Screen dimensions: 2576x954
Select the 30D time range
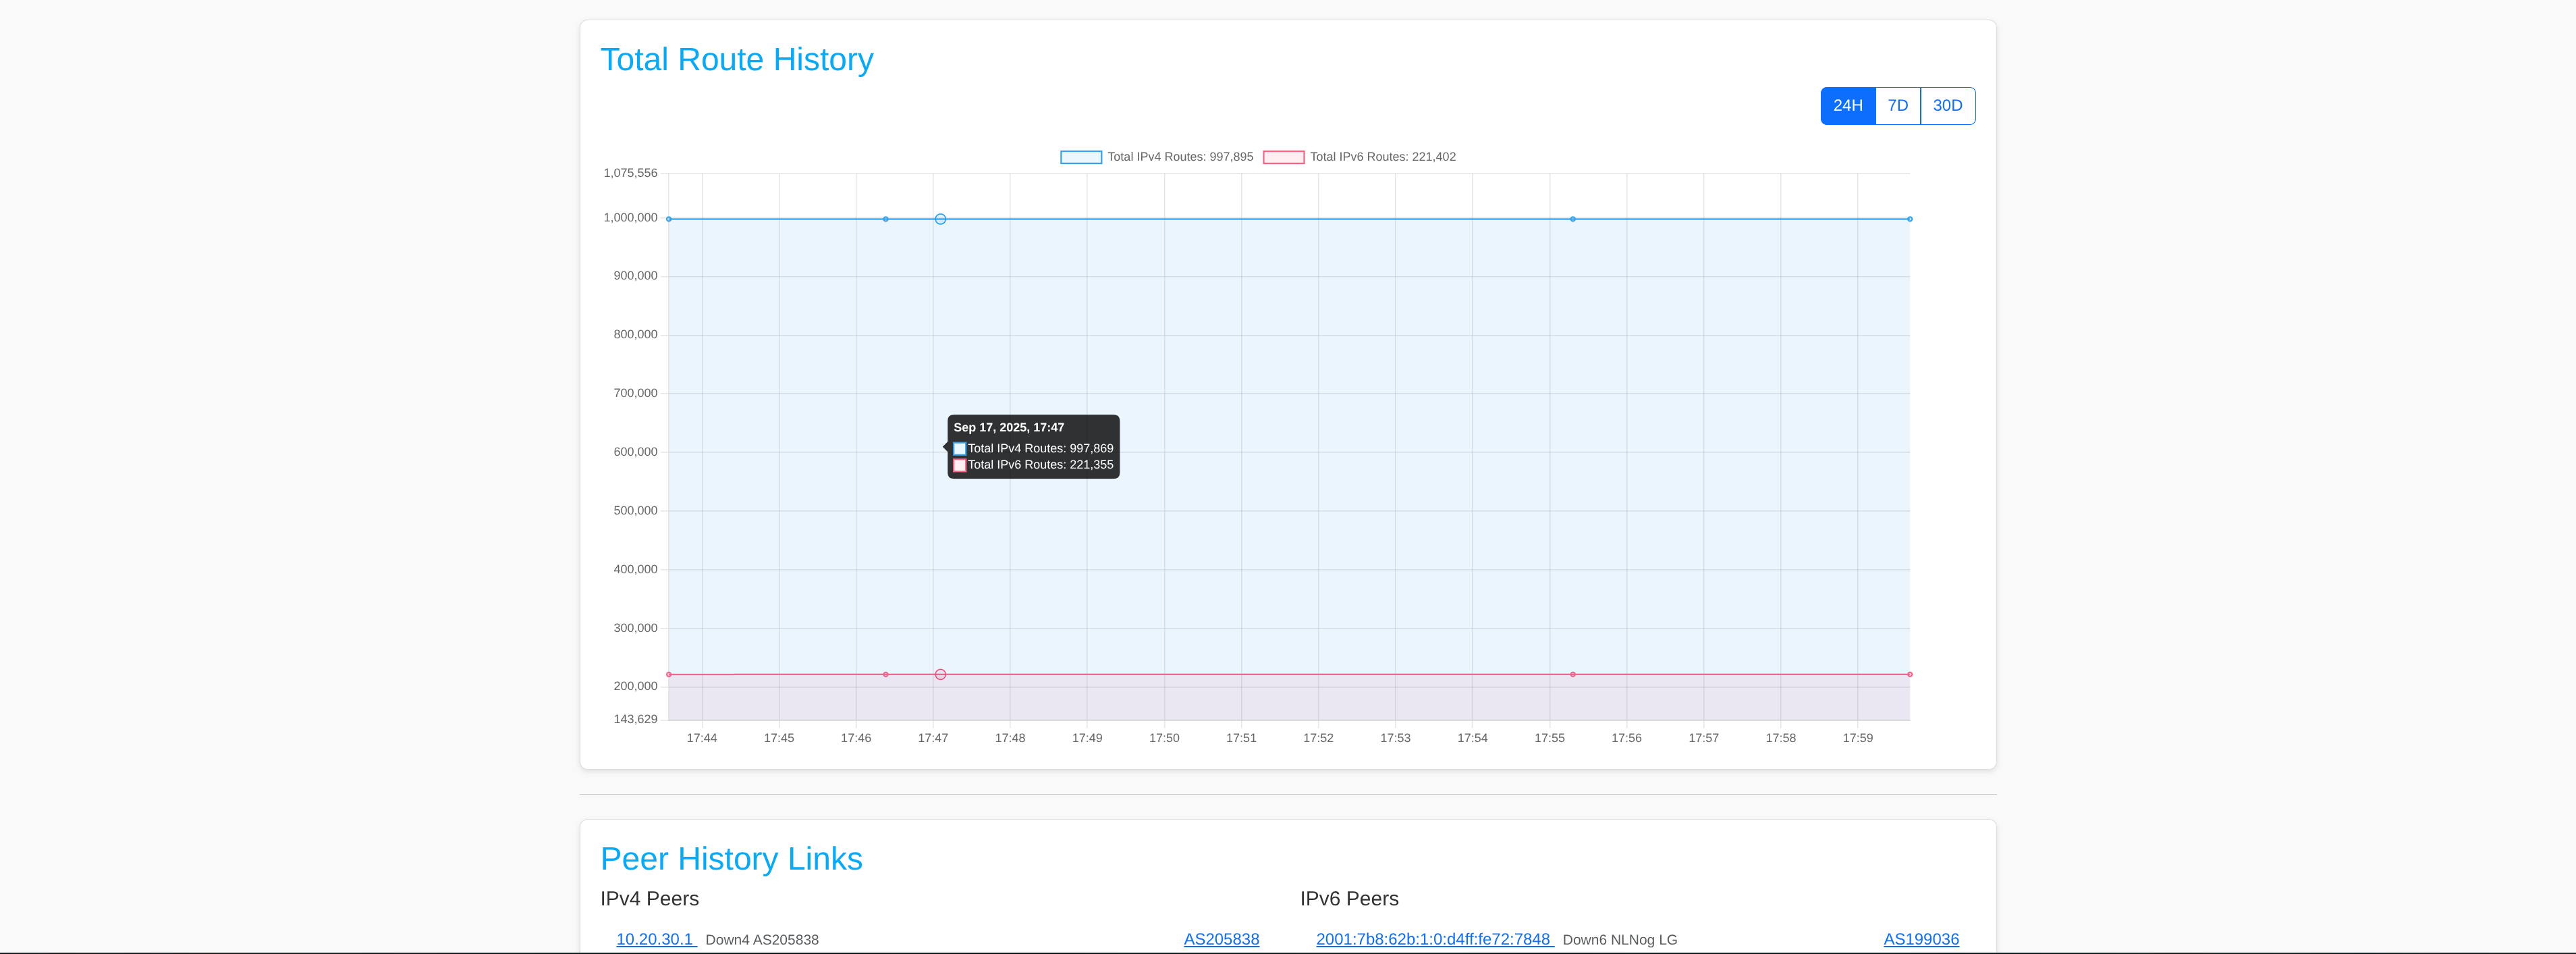tap(1946, 106)
